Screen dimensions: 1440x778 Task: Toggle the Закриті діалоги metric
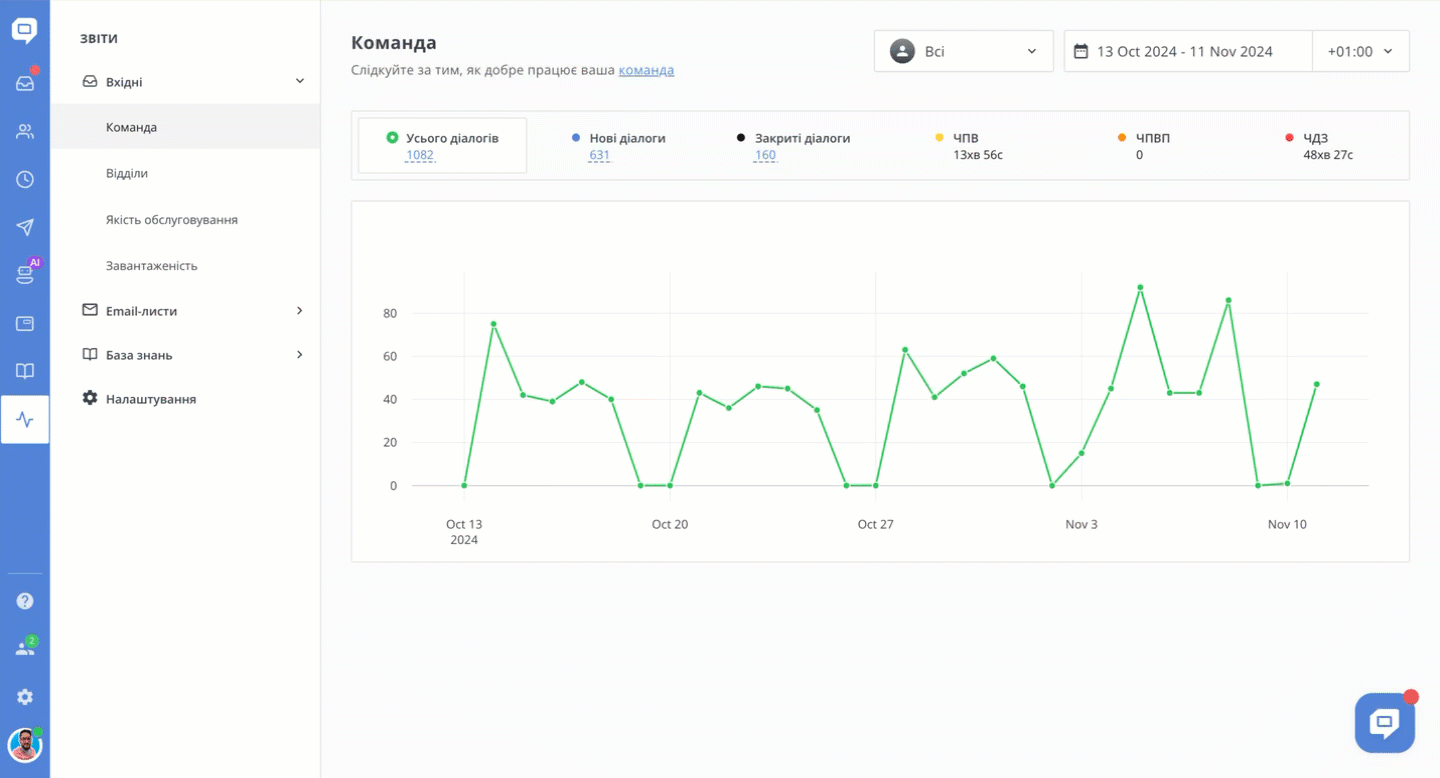[x=801, y=138]
